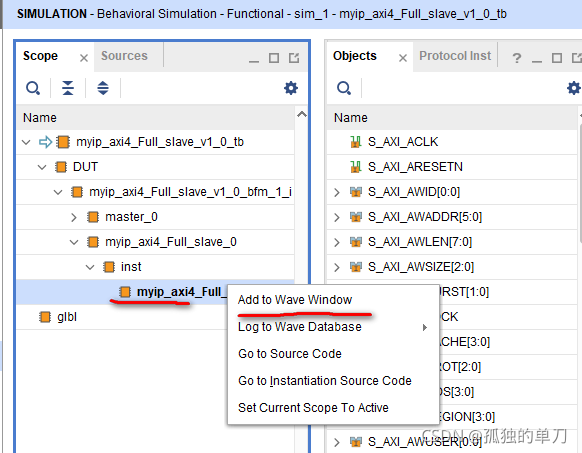Close the Scope tab
This screenshot has width=582, height=453.
coord(84,58)
